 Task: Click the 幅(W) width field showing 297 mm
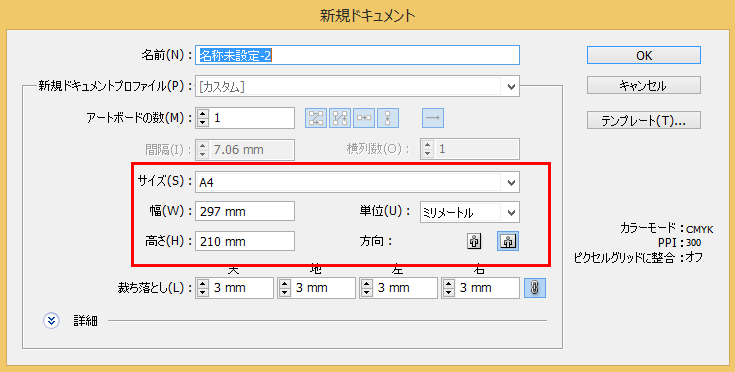click(x=245, y=212)
